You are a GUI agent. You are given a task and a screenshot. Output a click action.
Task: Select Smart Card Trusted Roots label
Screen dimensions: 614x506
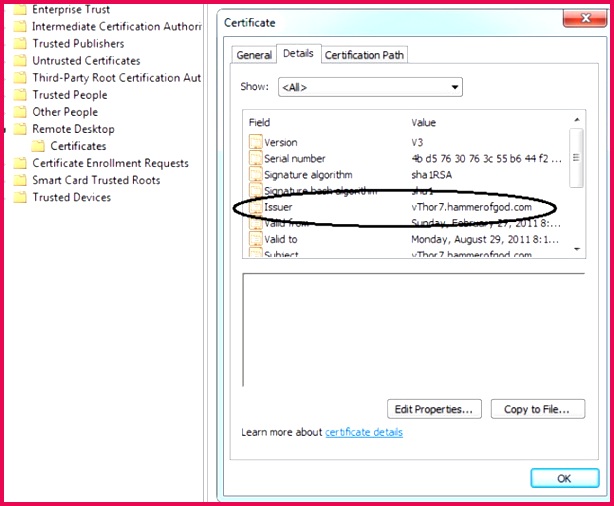(96, 180)
